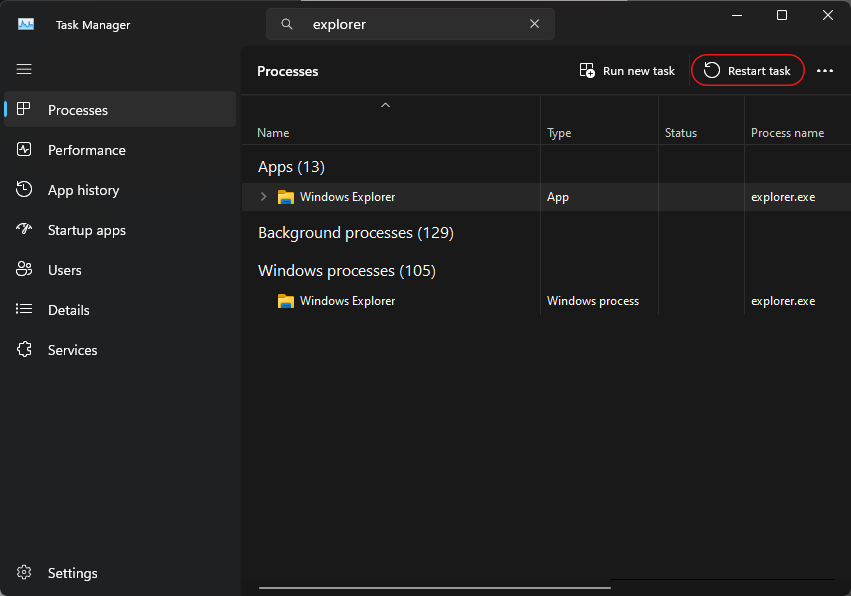Click the Task Manager app icon

pyautogui.click(x=26, y=24)
